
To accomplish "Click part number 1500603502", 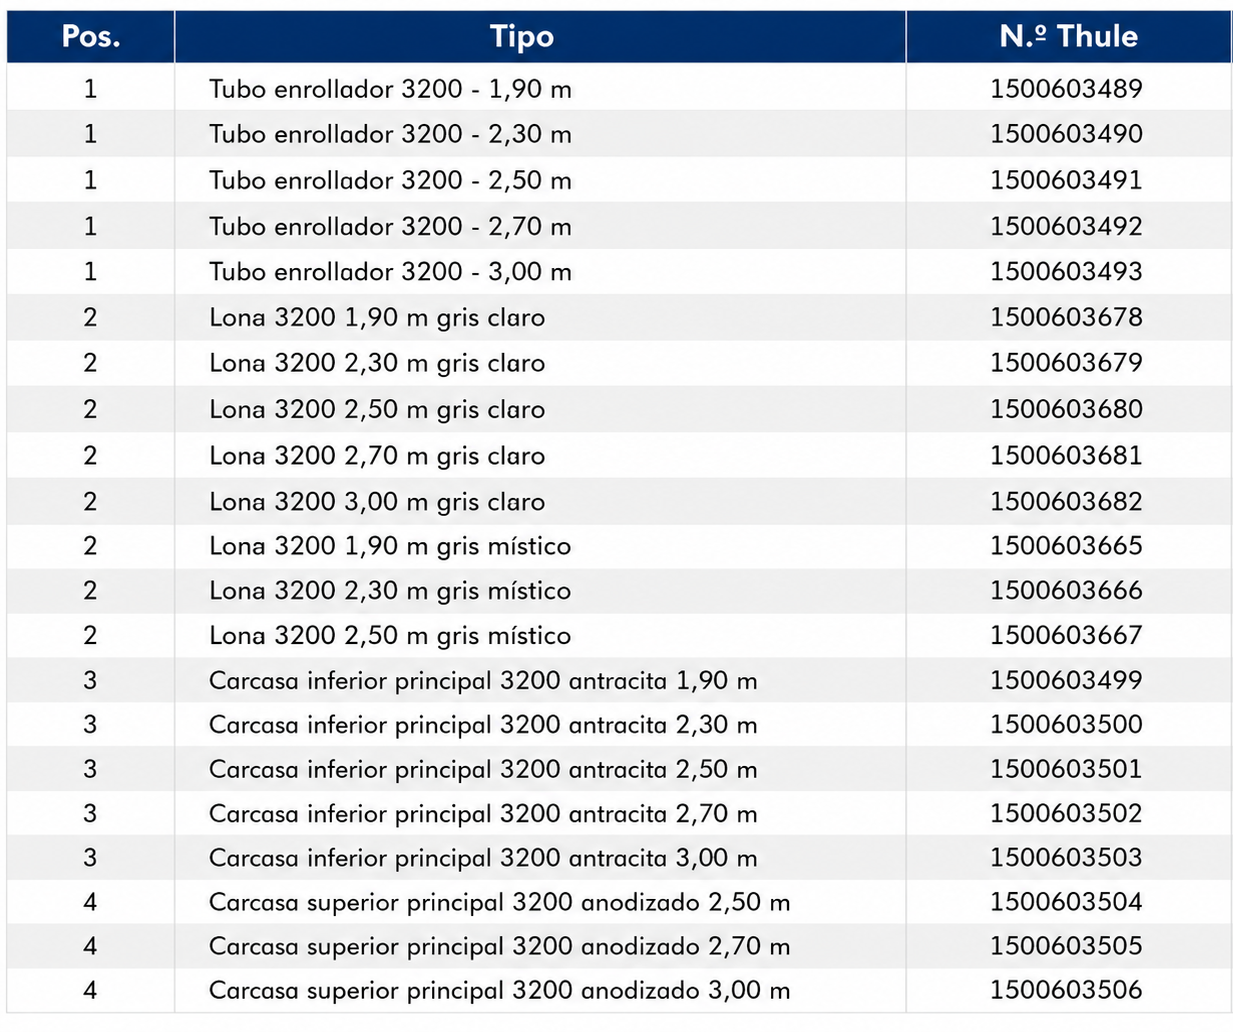I will 1066,813.
